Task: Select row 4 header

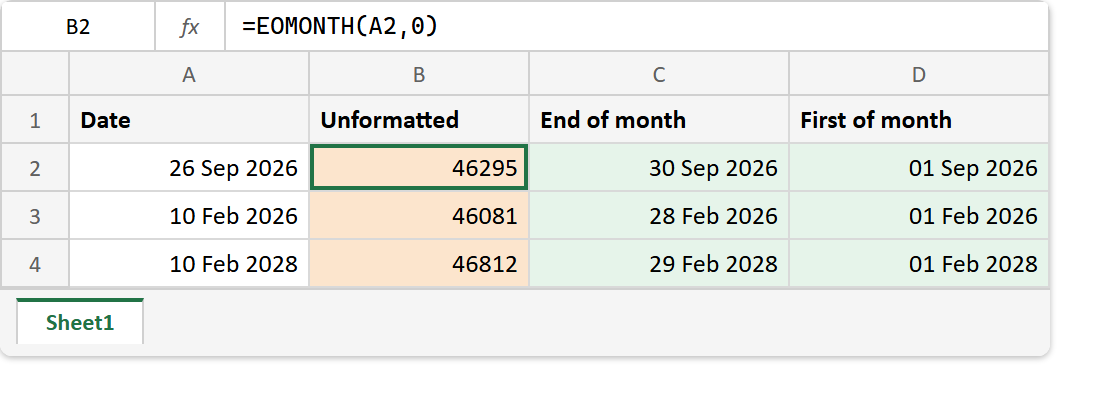Action: (35, 264)
